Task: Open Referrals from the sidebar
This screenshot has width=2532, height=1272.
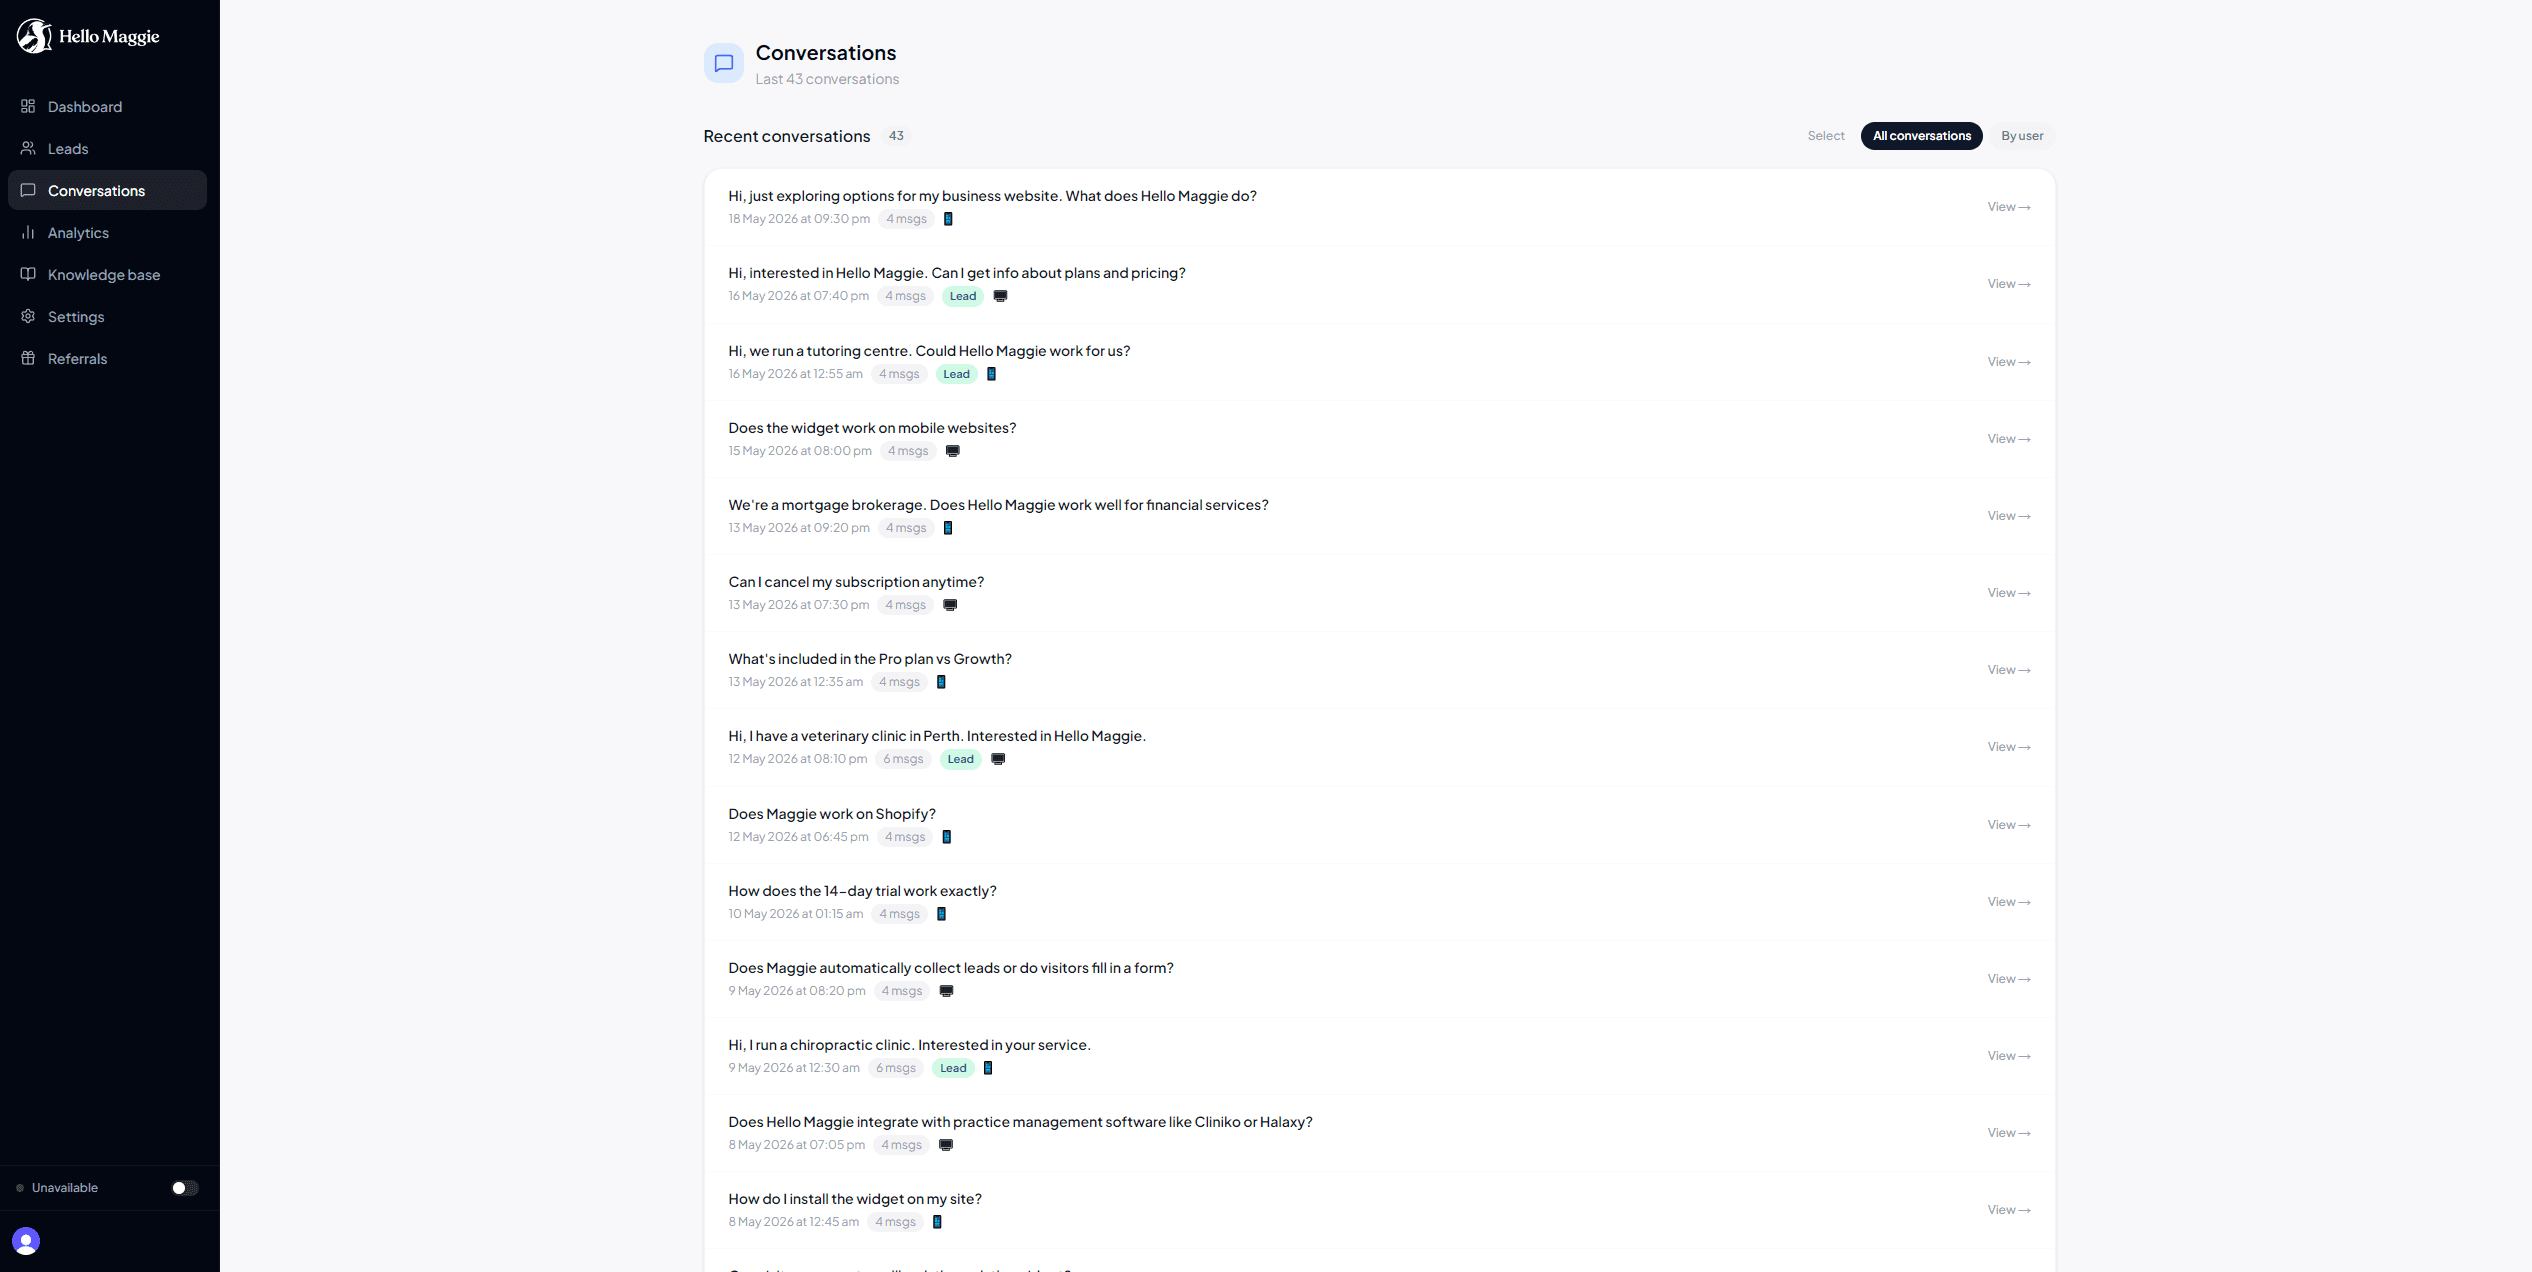Action: click(x=107, y=358)
